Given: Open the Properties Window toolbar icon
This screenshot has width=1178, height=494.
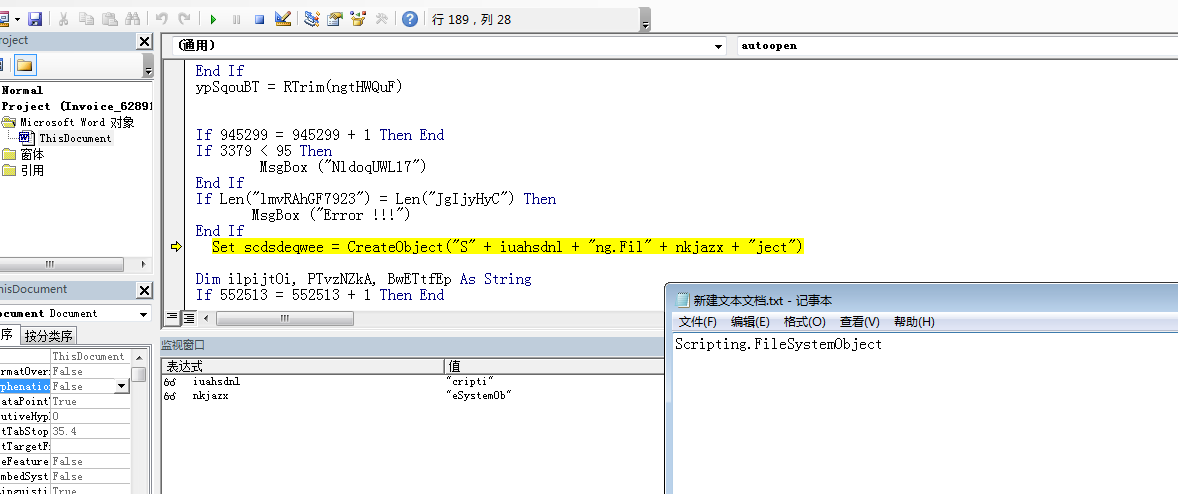Looking at the screenshot, I should (x=335, y=19).
